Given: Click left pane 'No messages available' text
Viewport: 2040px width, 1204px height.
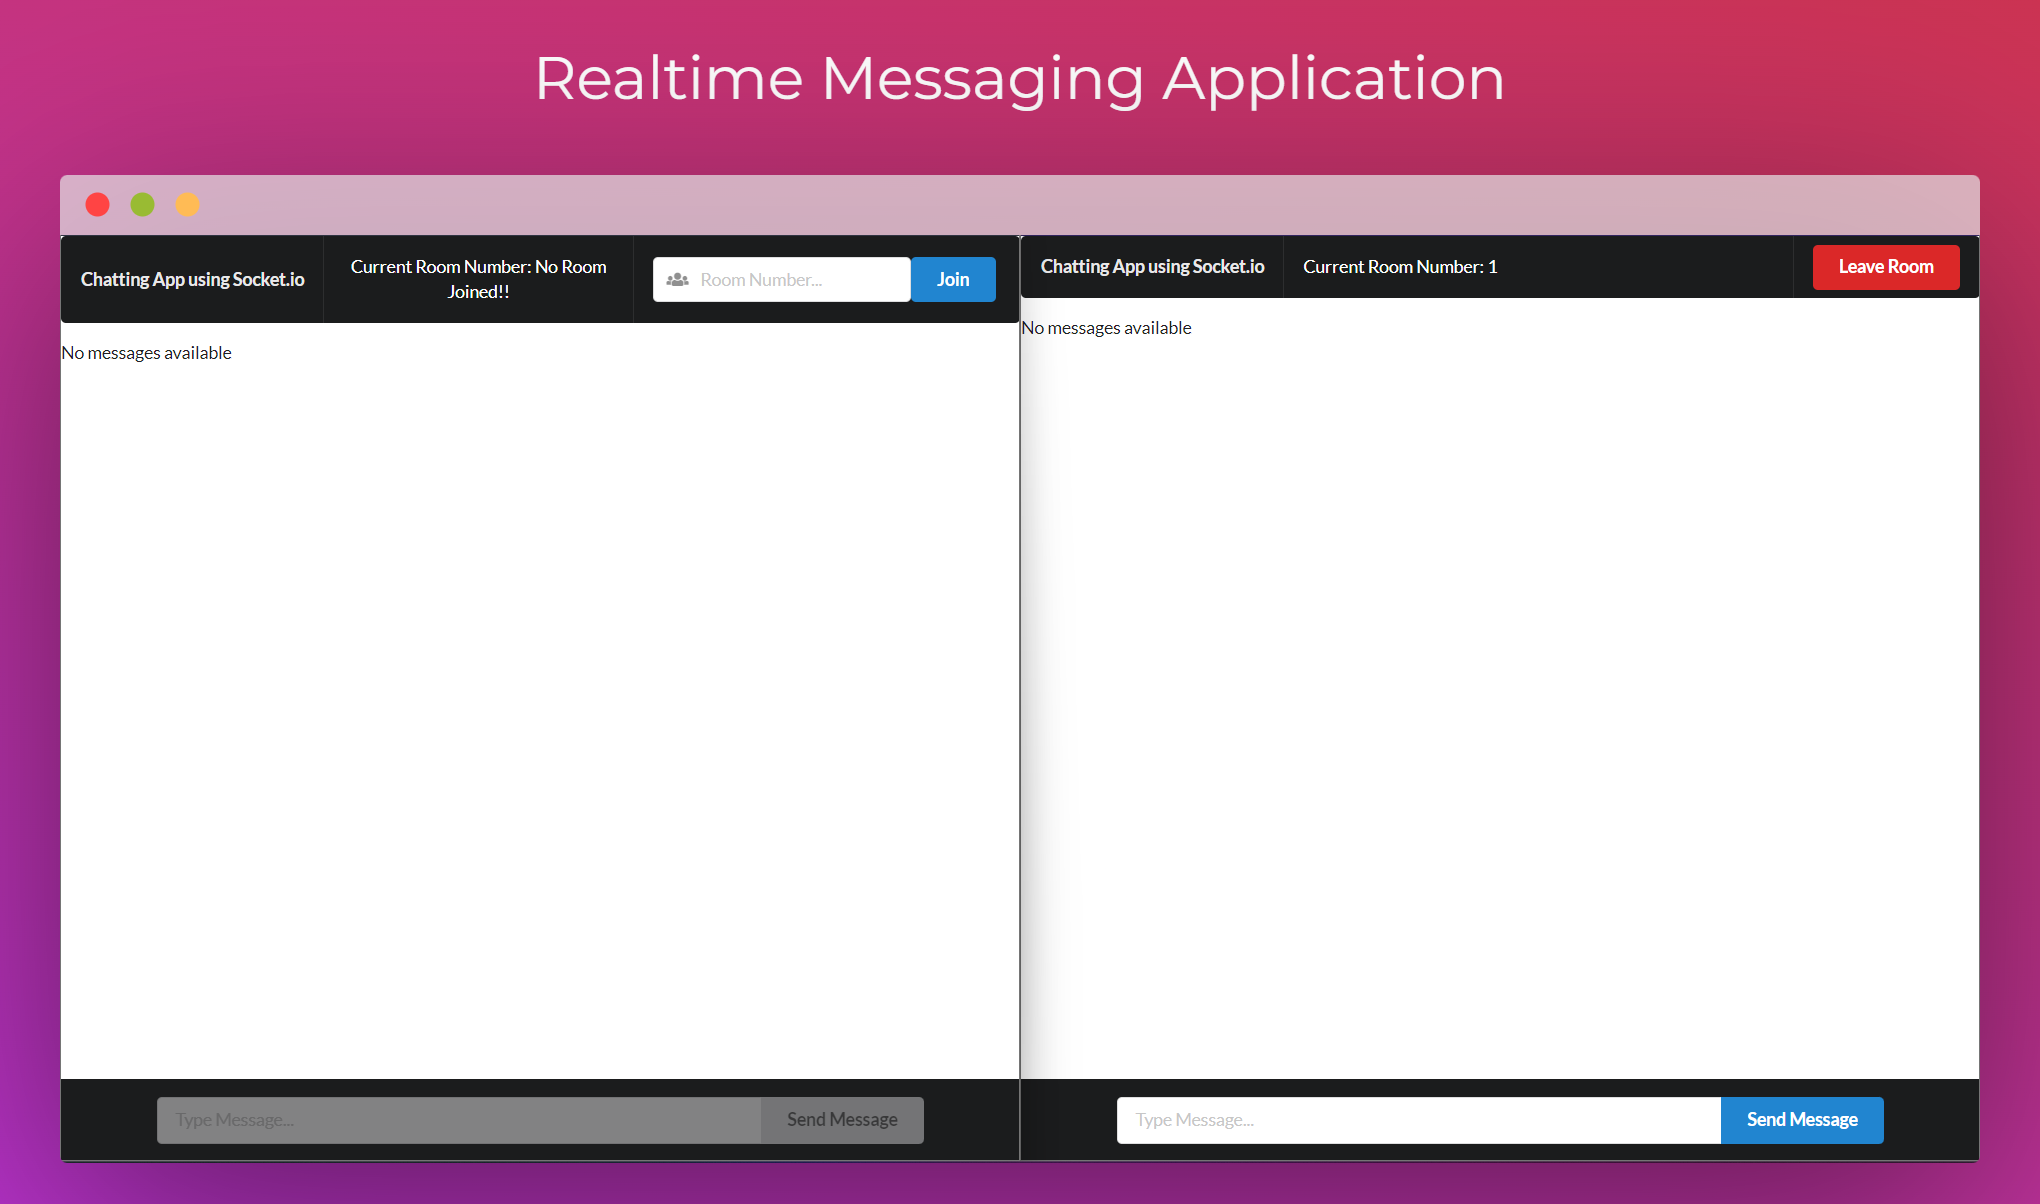Looking at the screenshot, I should pos(147,353).
